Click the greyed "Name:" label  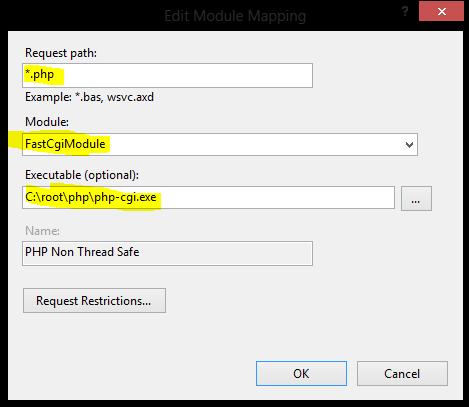pyautogui.click(x=42, y=231)
